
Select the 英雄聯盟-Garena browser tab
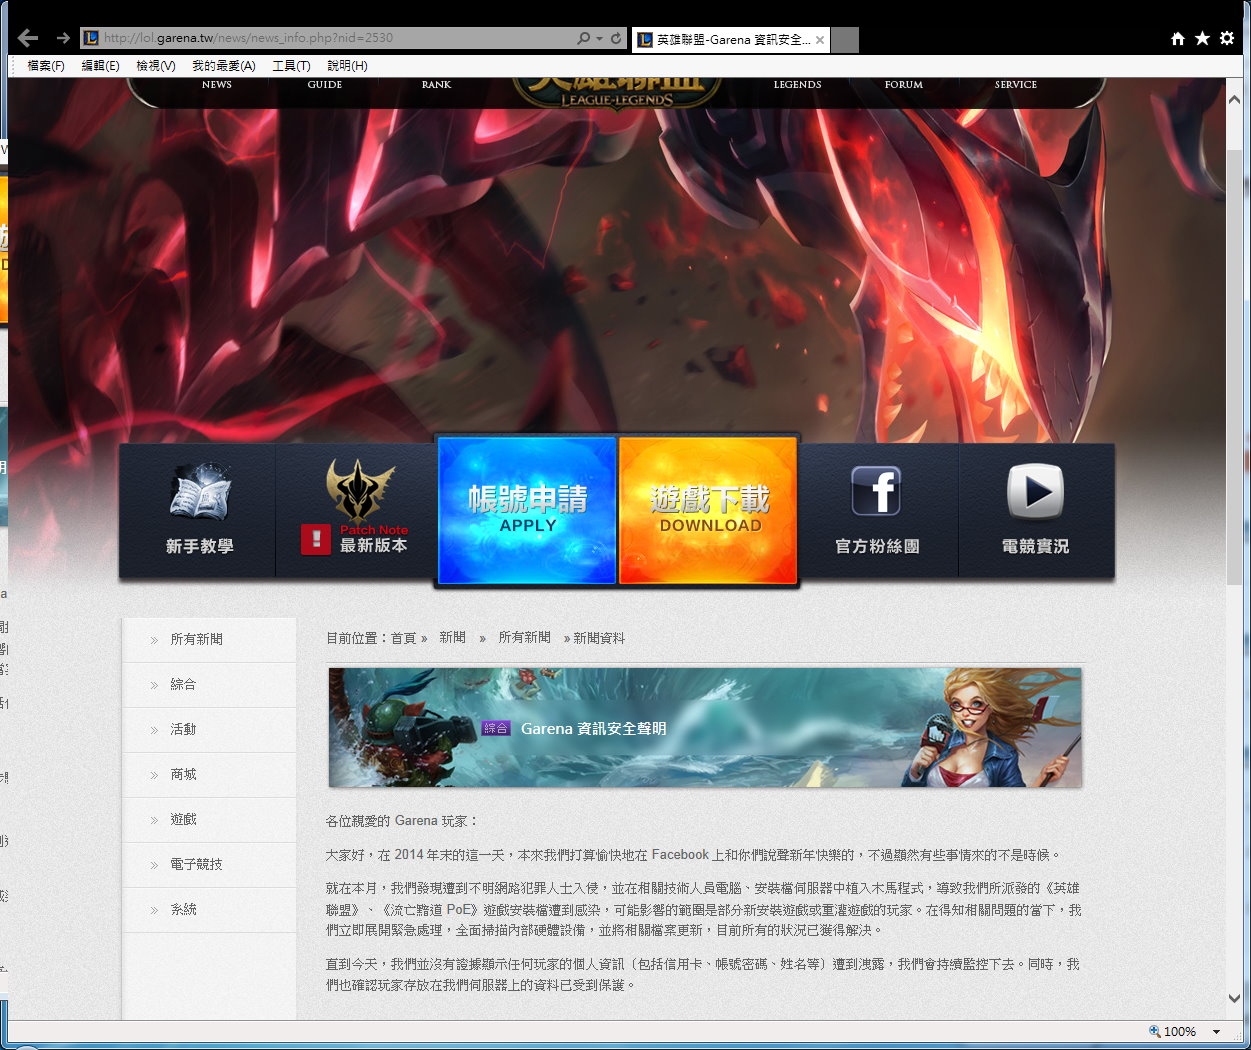point(731,39)
